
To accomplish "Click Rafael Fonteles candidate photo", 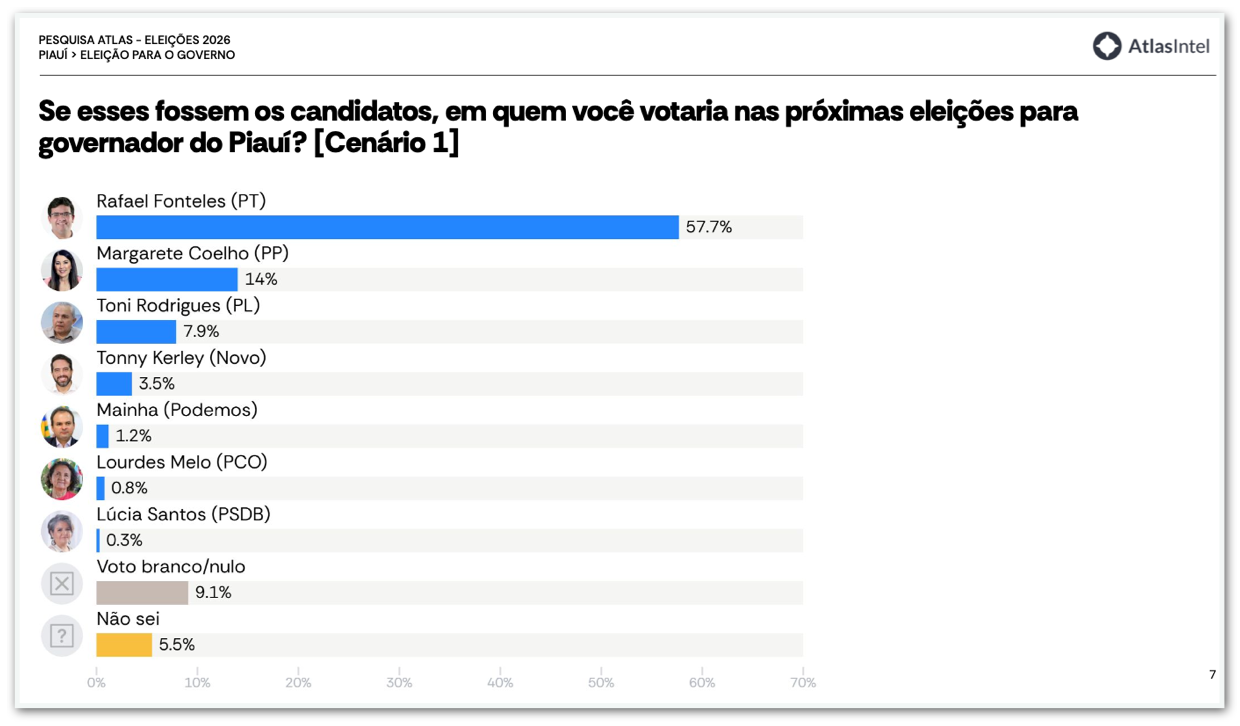I will 62,217.
